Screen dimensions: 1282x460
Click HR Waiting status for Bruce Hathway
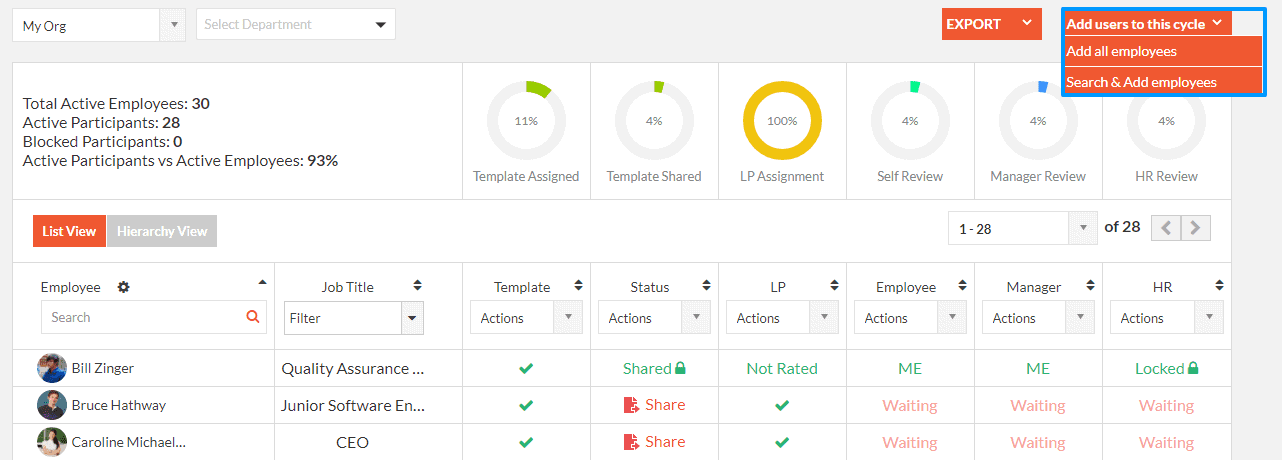tap(1166, 405)
